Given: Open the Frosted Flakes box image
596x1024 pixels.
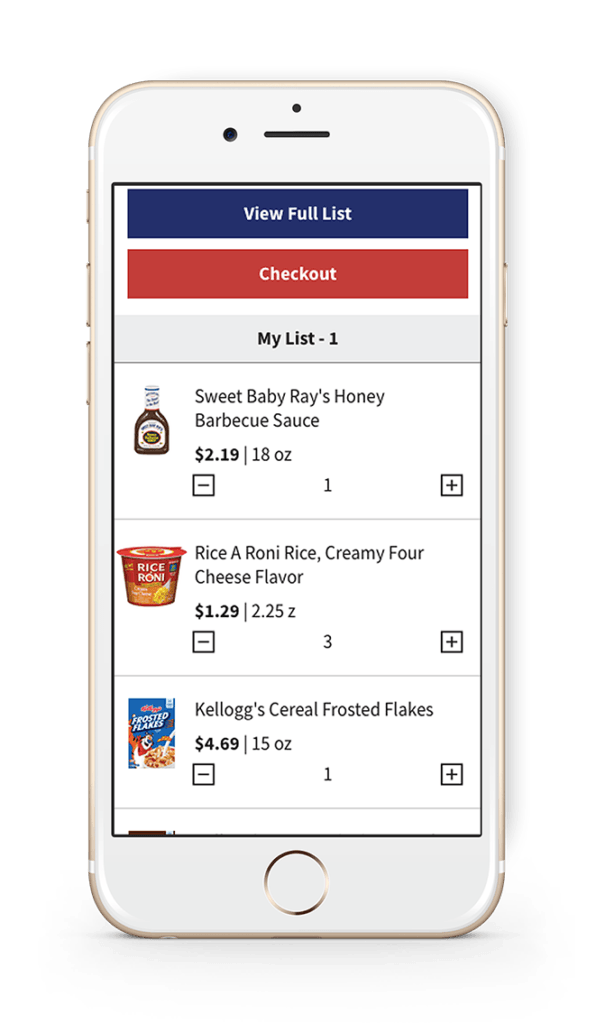Looking at the screenshot, I should [x=151, y=733].
